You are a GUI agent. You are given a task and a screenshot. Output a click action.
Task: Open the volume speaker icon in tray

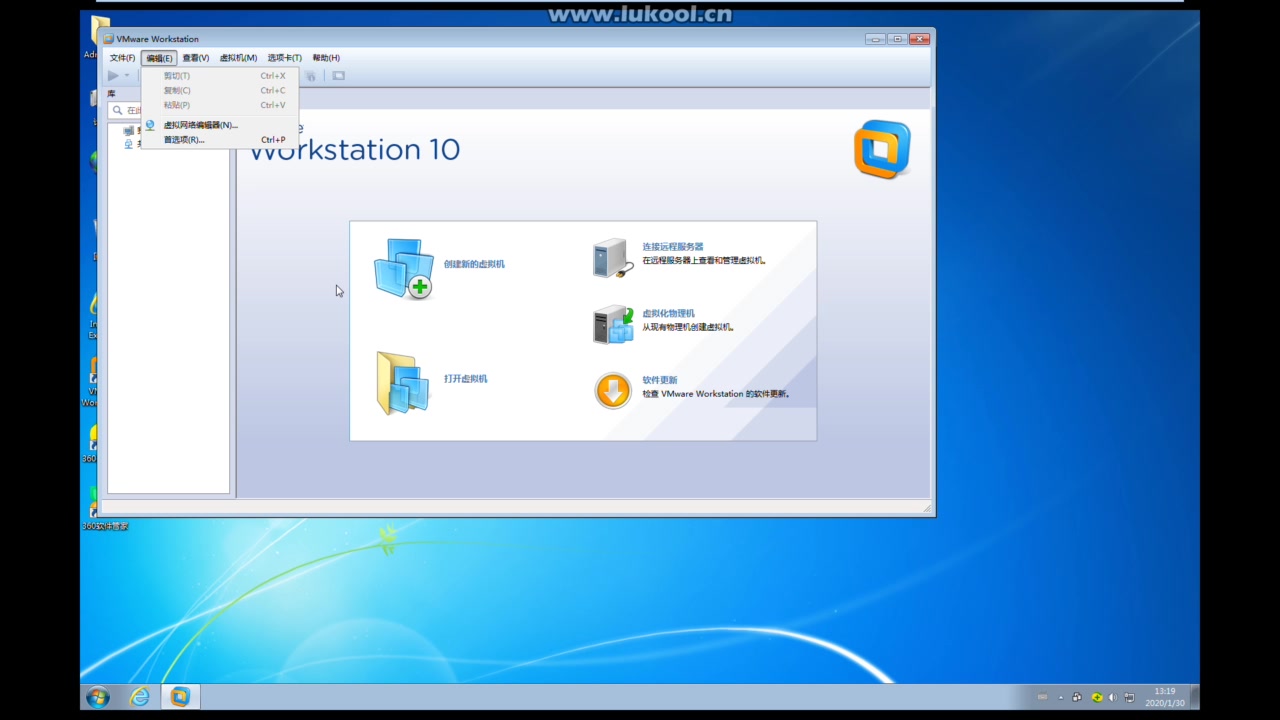tap(1112, 697)
